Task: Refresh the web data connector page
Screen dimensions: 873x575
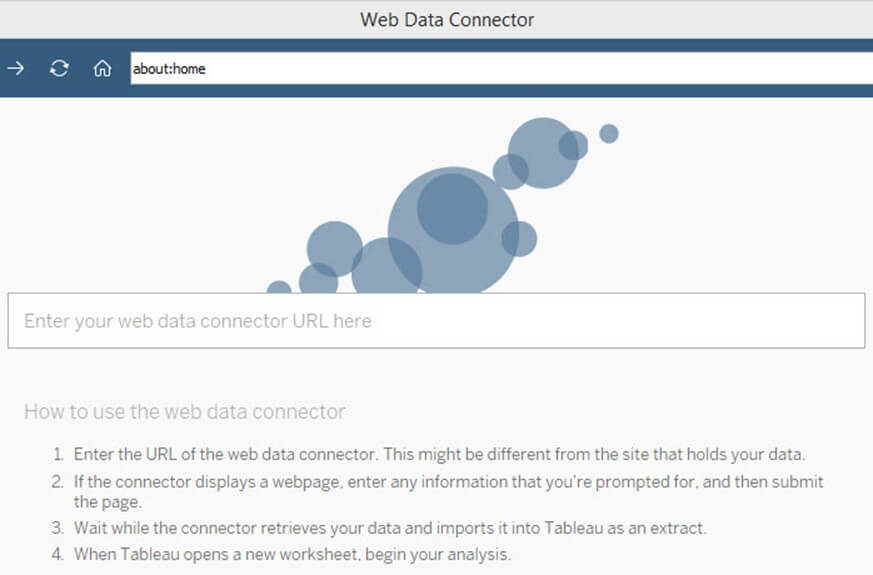Action: [60, 69]
